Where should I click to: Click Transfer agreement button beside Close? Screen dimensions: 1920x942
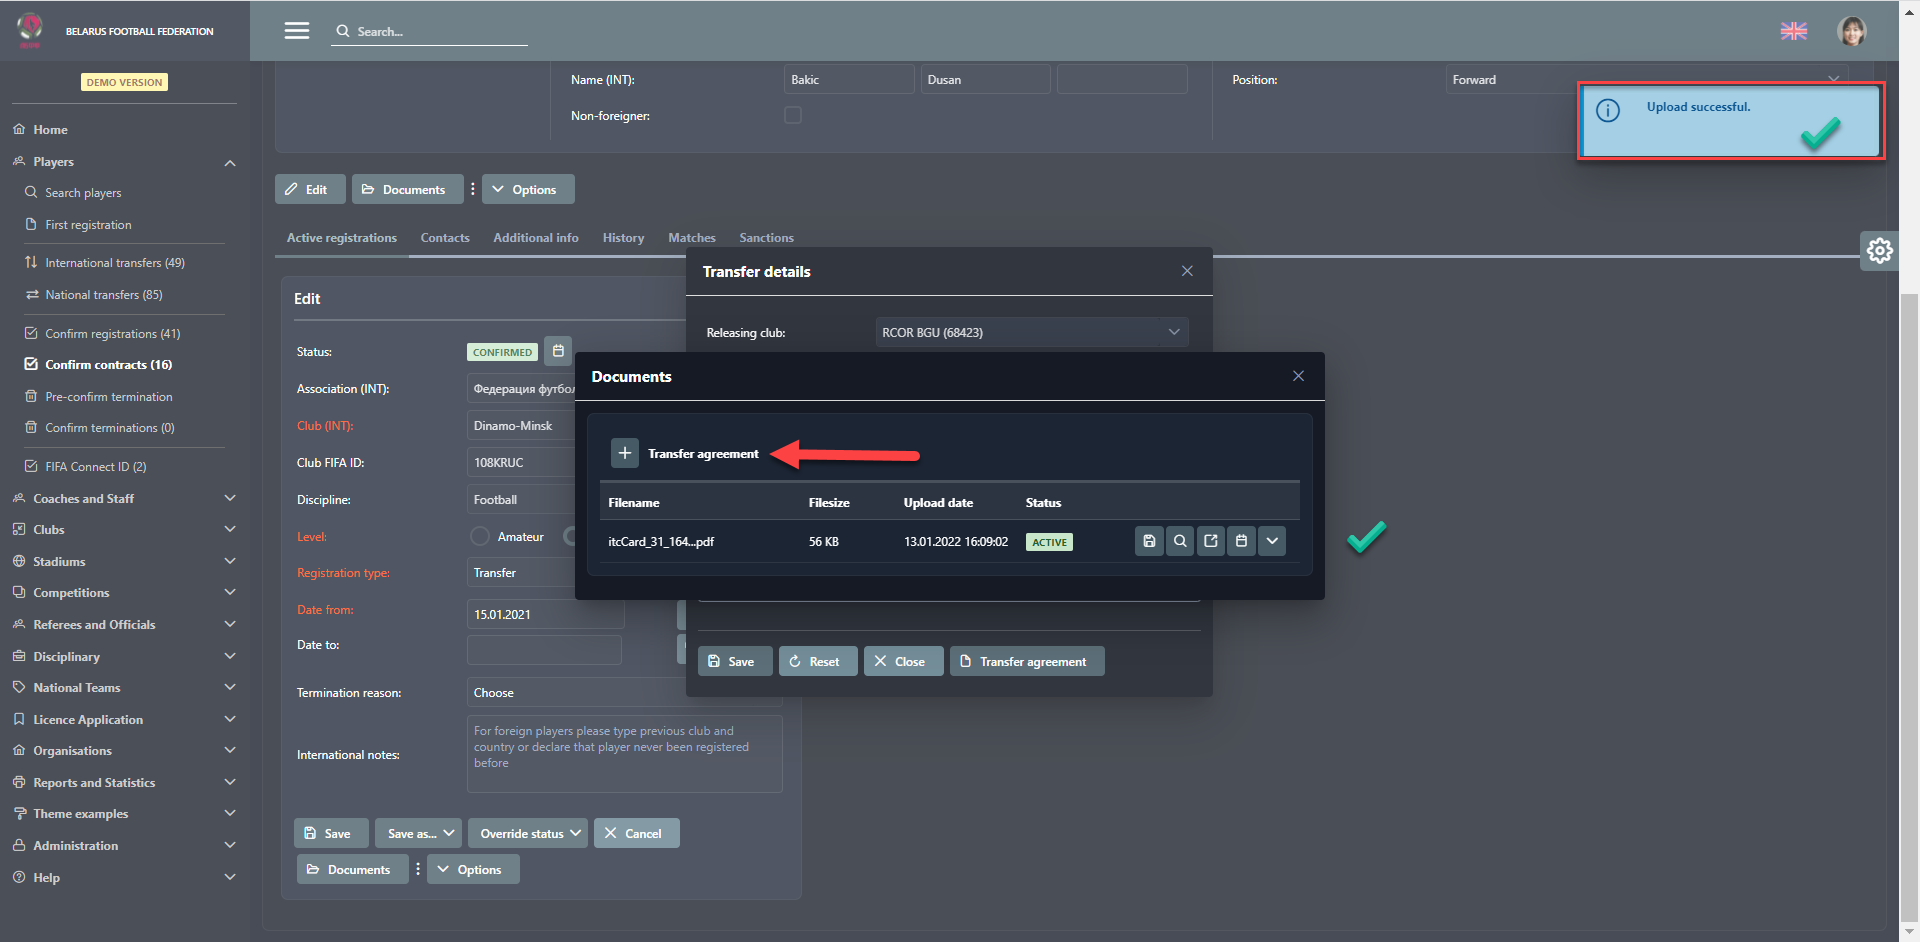1026,661
